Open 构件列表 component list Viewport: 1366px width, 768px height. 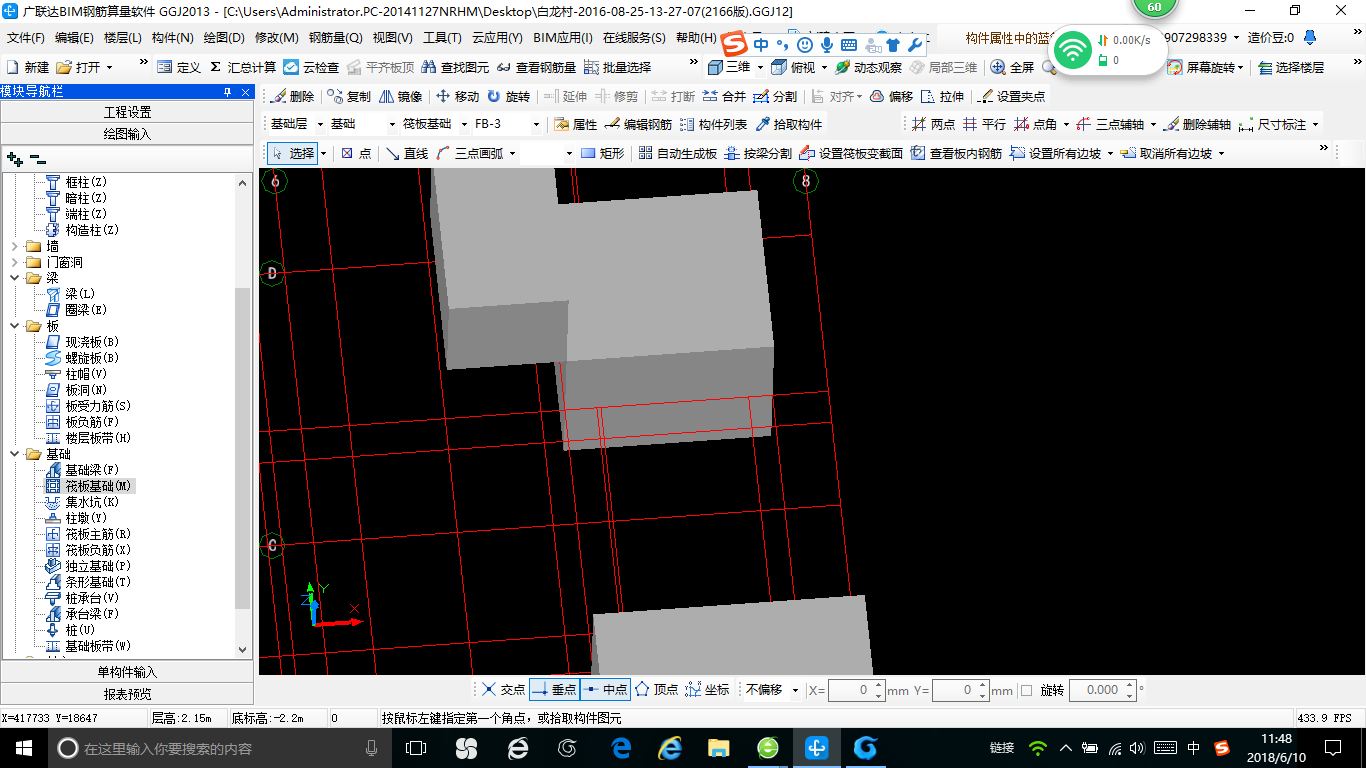(713, 124)
